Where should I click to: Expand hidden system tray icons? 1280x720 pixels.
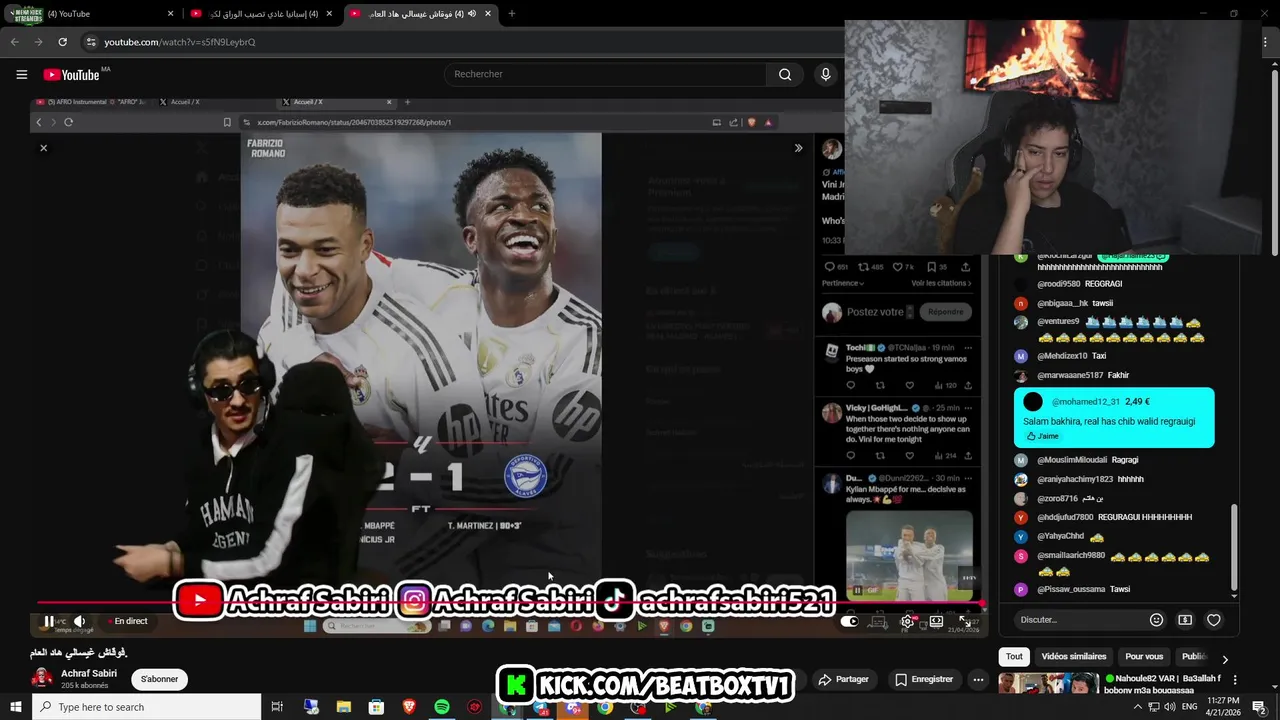(1137, 707)
